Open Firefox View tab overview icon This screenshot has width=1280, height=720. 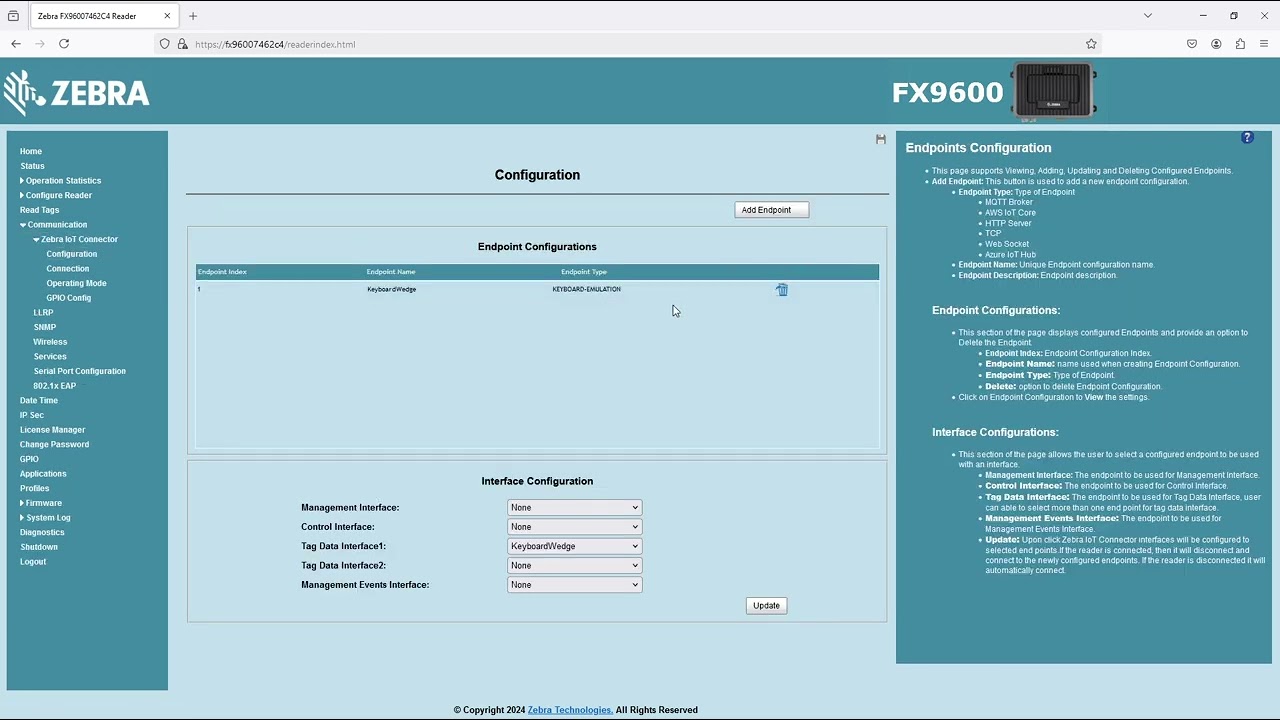[x=13, y=16]
